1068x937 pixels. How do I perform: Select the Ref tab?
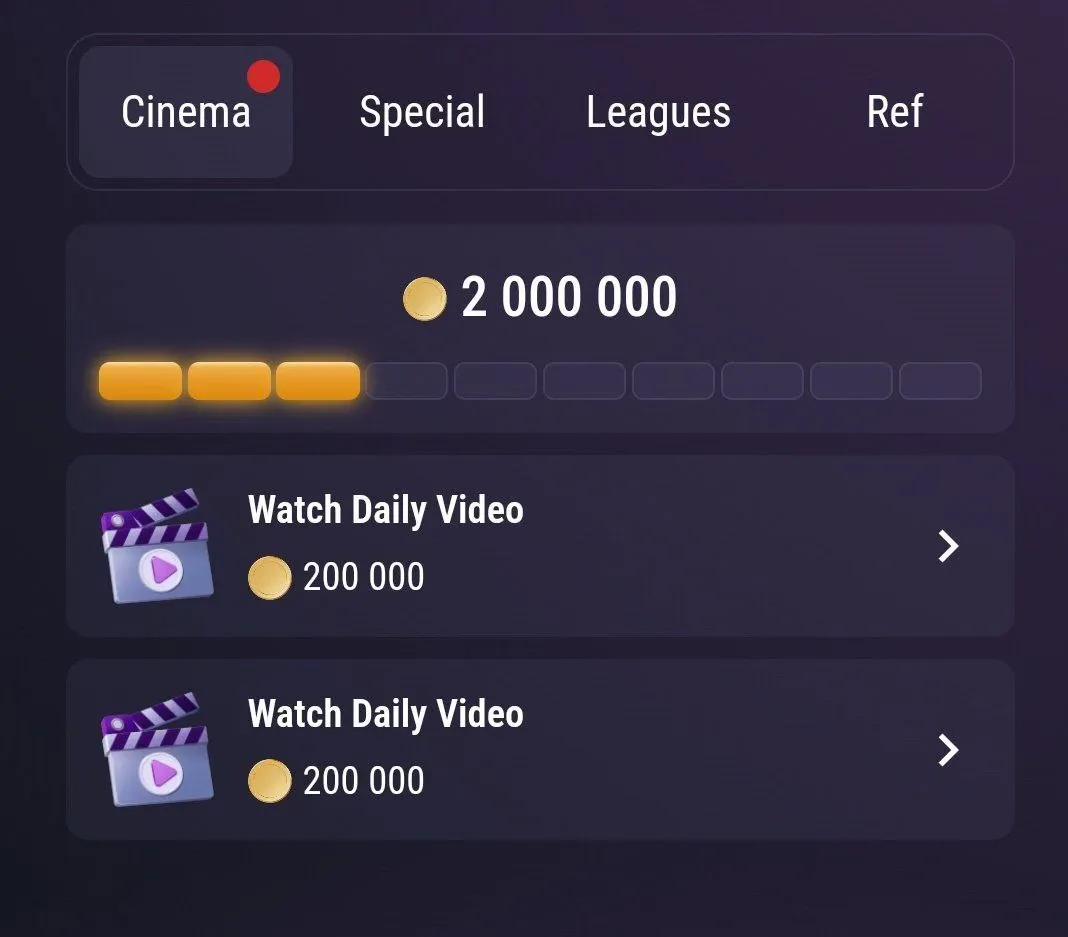(x=895, y=111)
